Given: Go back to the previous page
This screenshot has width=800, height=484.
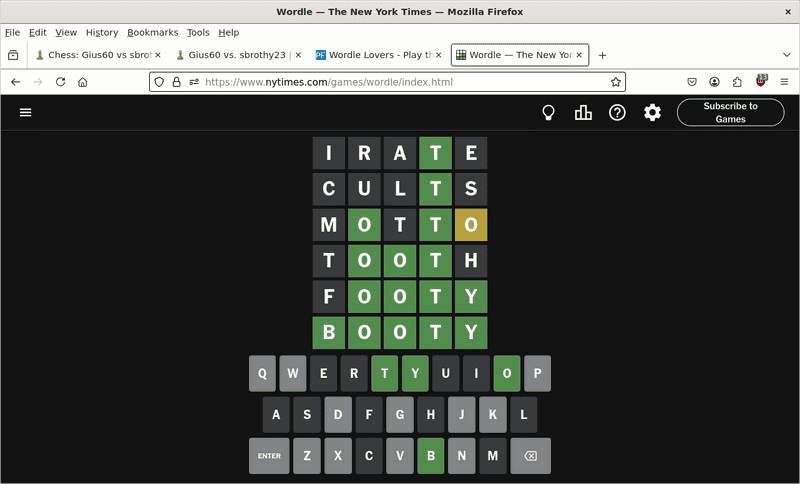Looking at the screenshot, I should pyautogui.click(x=16, y=82).
